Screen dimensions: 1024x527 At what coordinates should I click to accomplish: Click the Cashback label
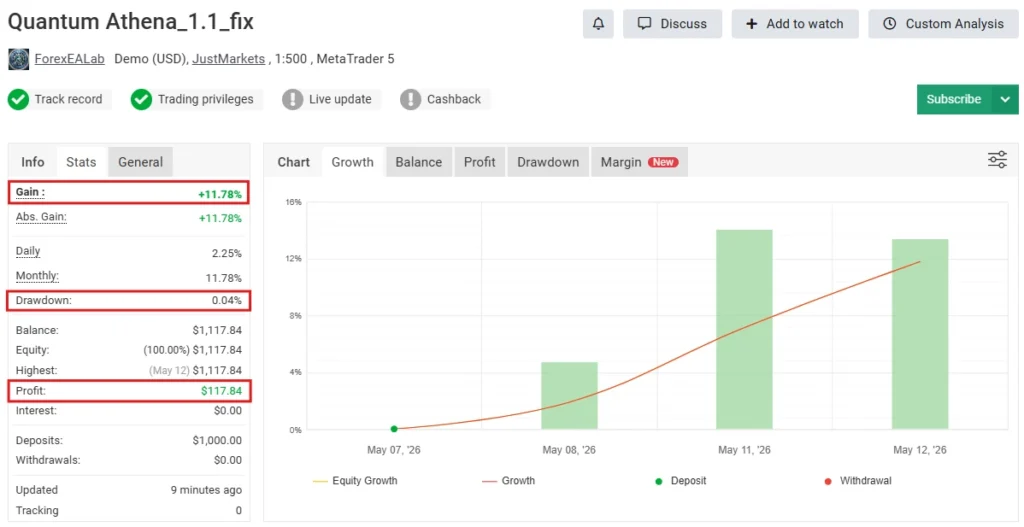[454, 99]
